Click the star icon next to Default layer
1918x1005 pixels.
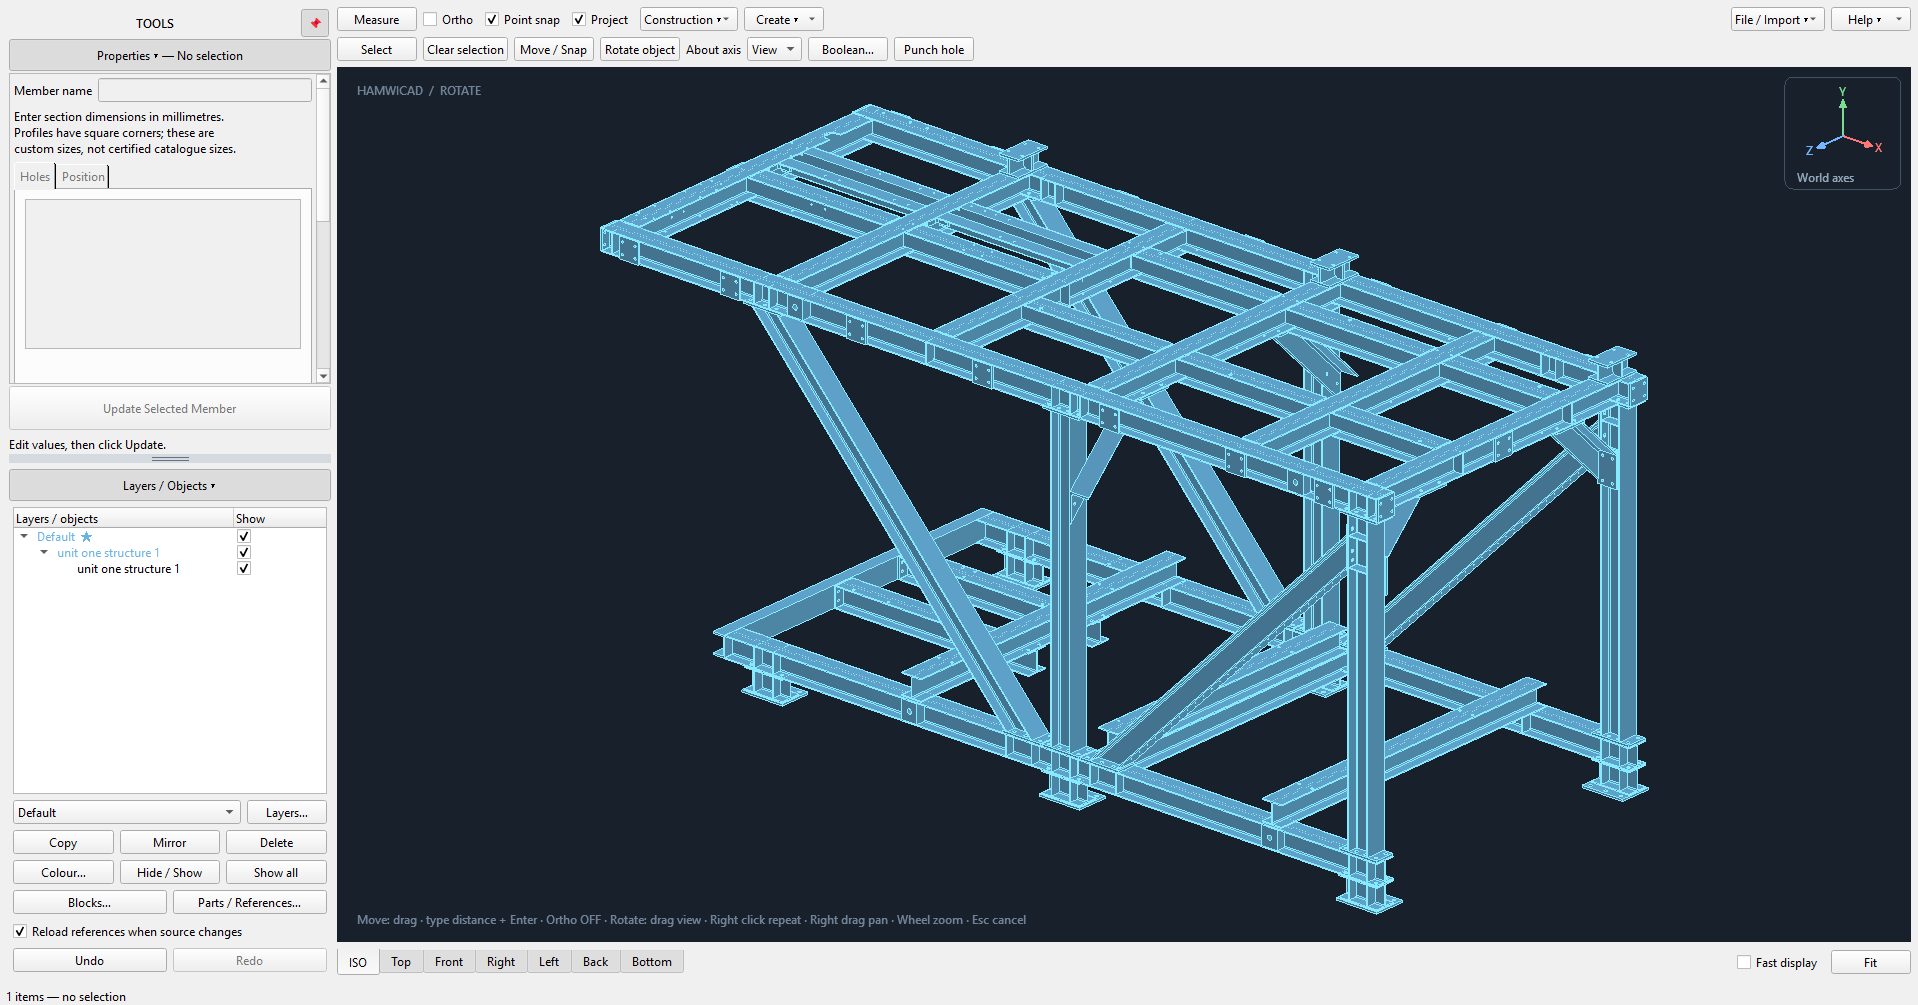coord(86,537)
